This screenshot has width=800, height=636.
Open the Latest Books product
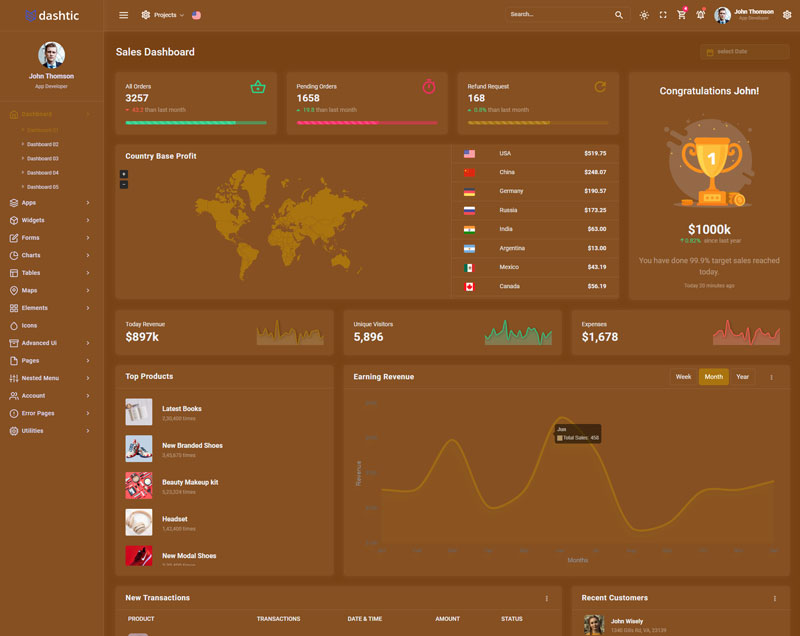(x=181, y=408)
